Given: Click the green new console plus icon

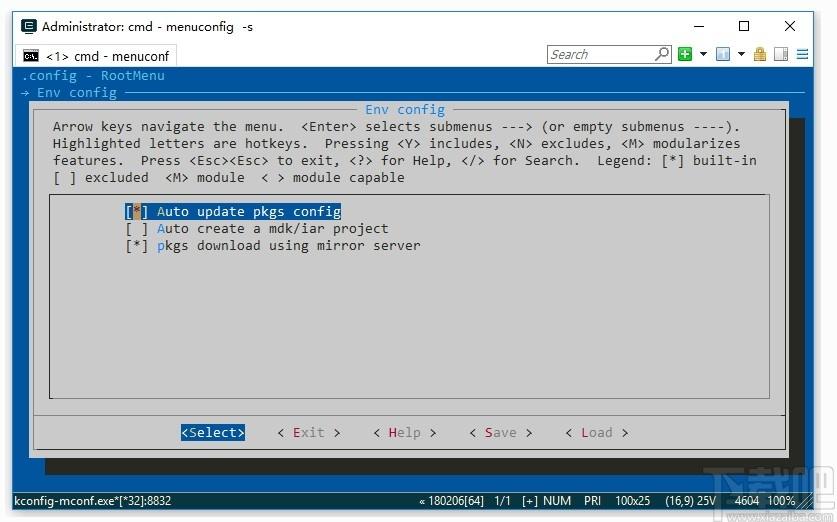Looking at the screenshot, I should coord(685,54).
